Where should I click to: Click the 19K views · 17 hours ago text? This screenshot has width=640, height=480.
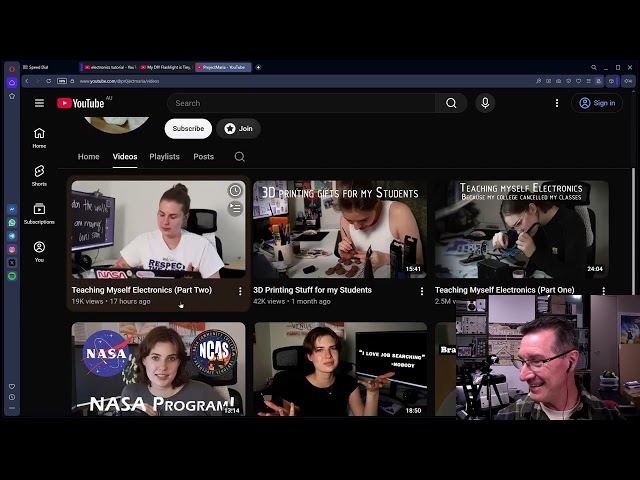coord(111,301)
